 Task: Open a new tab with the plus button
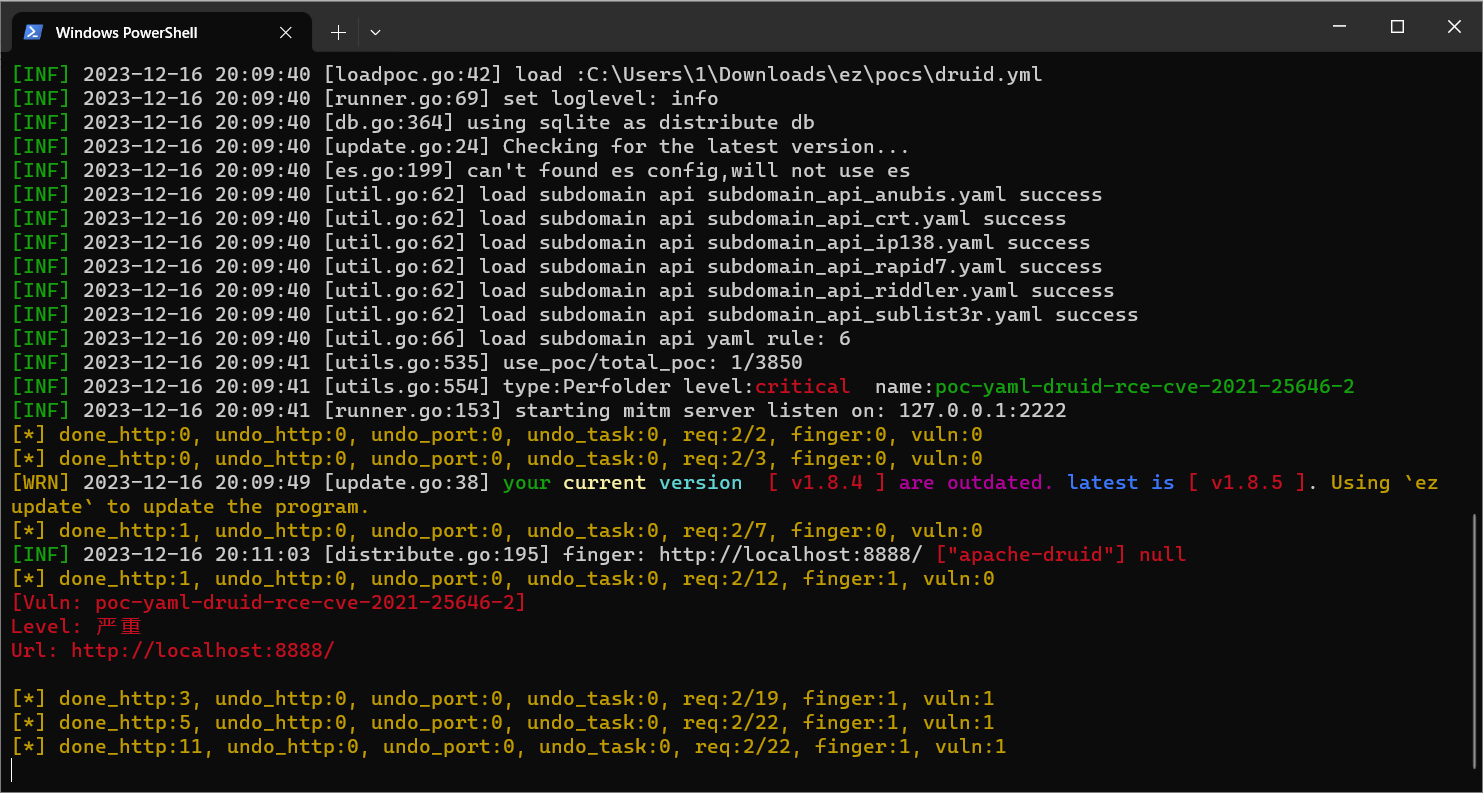point(338,32)
